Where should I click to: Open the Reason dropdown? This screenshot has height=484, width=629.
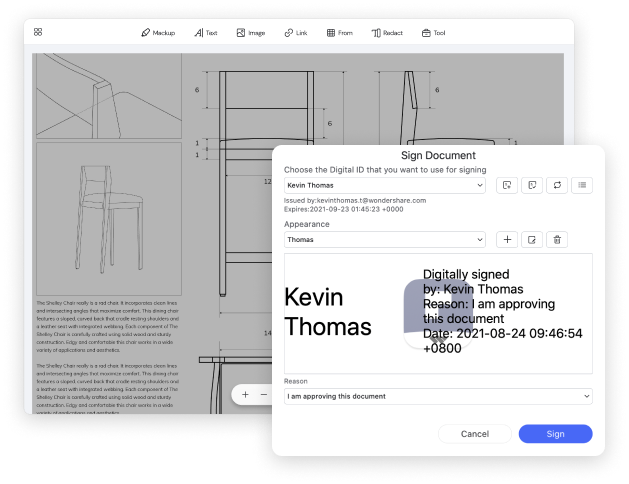(438, 396)
